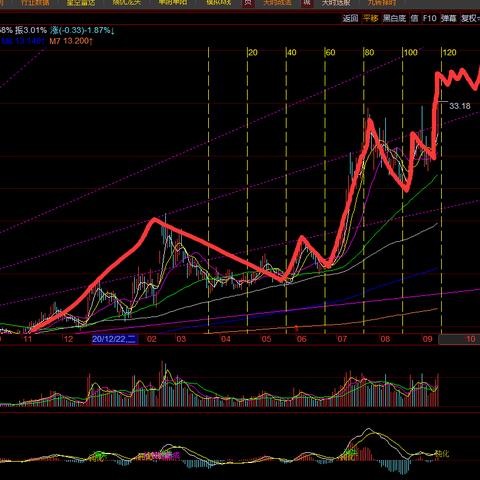Click month label 03 on the time axis
The height and width of the screenshot is (480, 480).
tap(181, 339)
